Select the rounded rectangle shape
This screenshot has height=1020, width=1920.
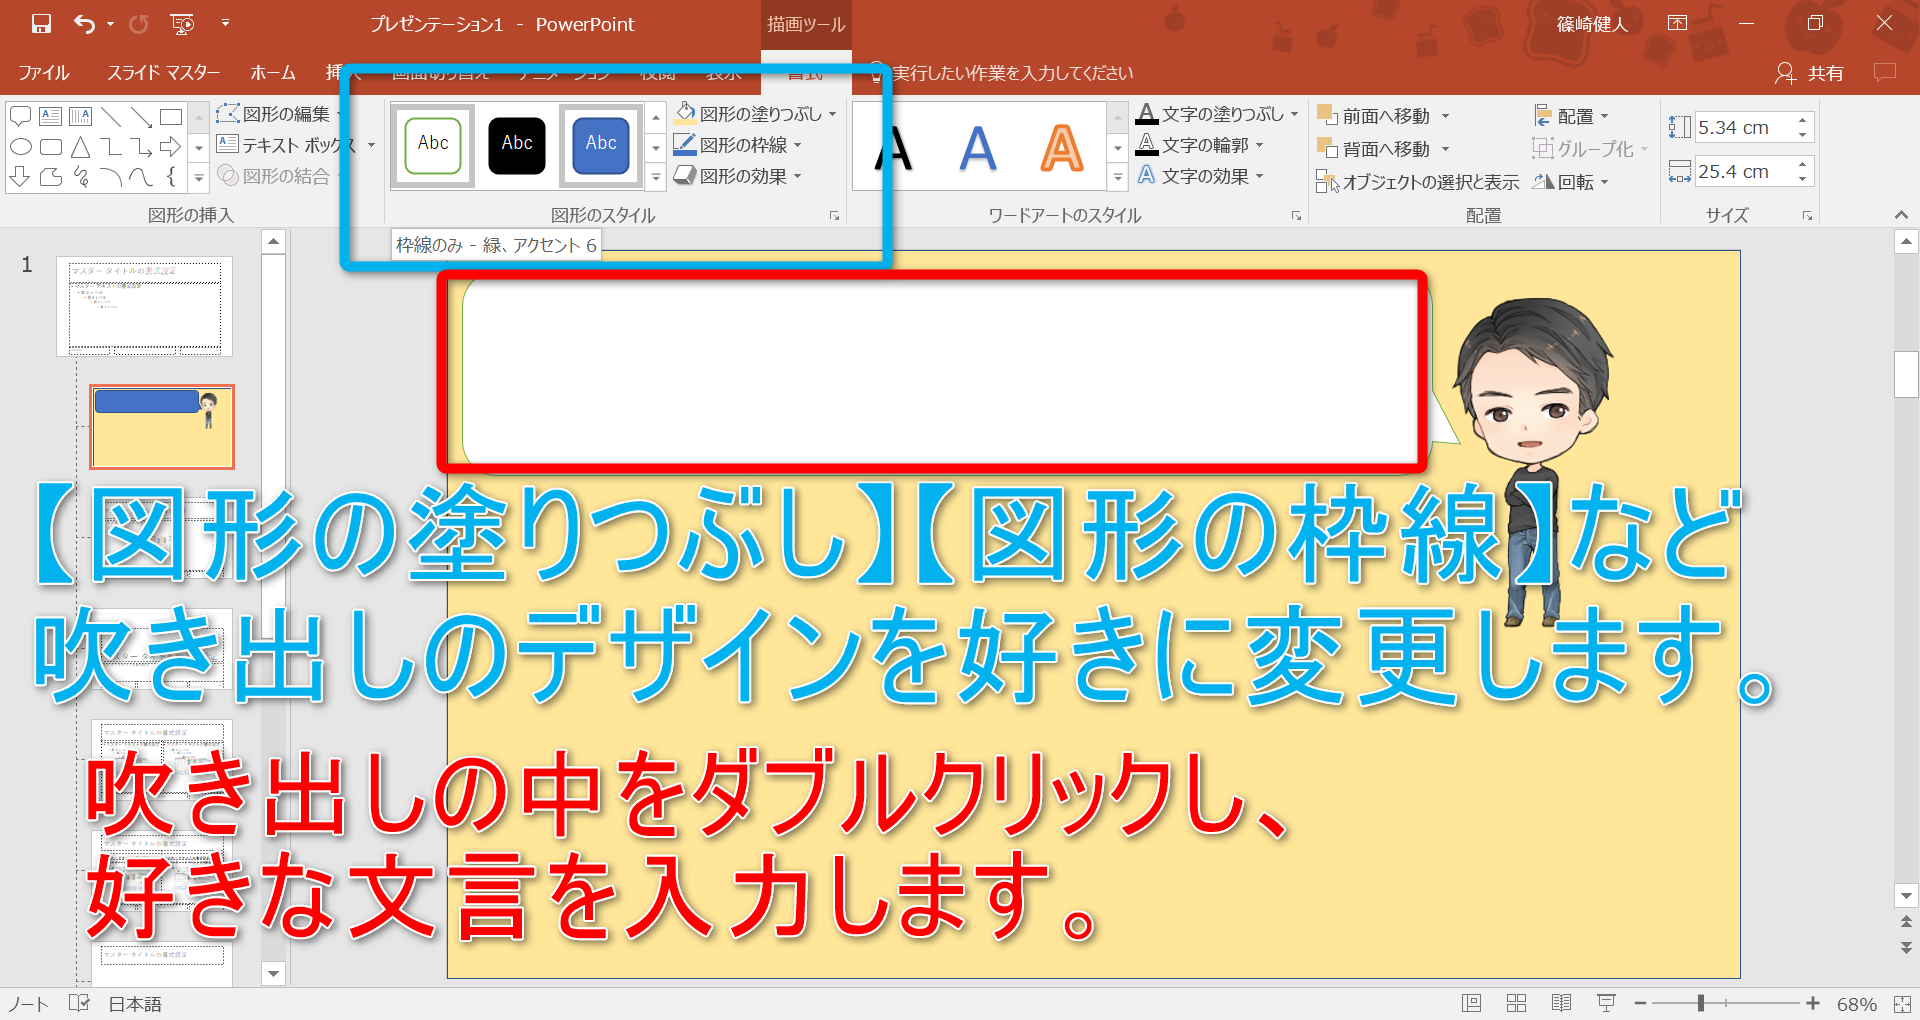click(50, 147)
